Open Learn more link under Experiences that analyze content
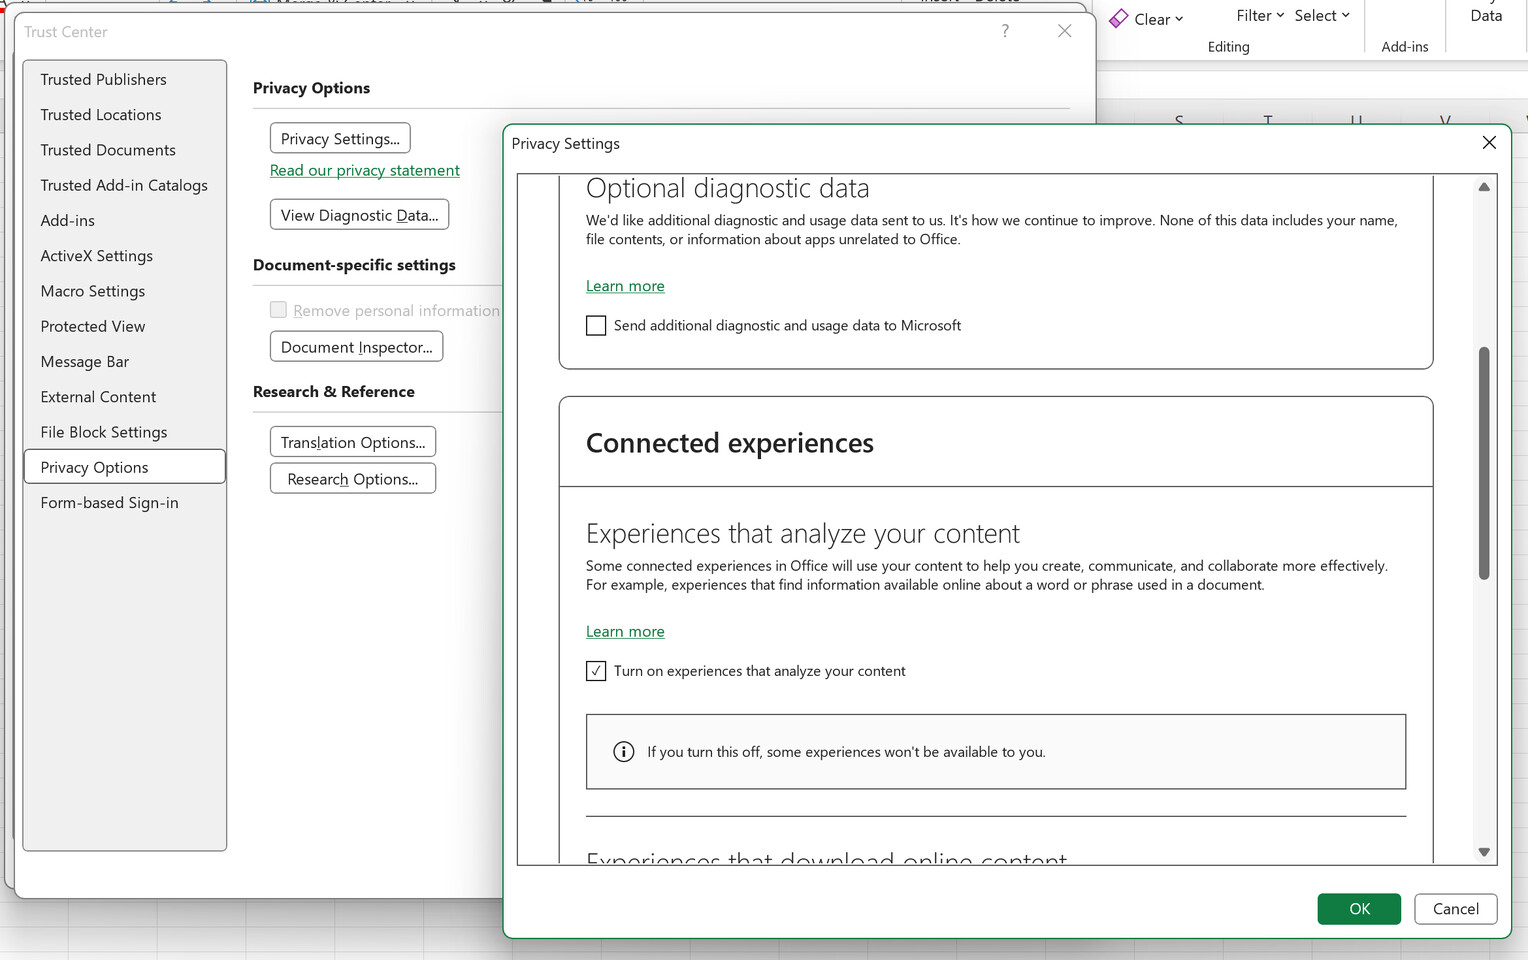Screen dimensions: 1528x960 coord(625,632)
